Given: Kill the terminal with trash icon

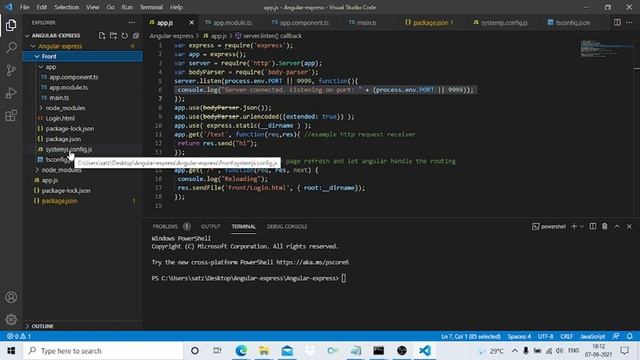Looking at the screenshot, I should pyautogui.click(x=604, y=226).
